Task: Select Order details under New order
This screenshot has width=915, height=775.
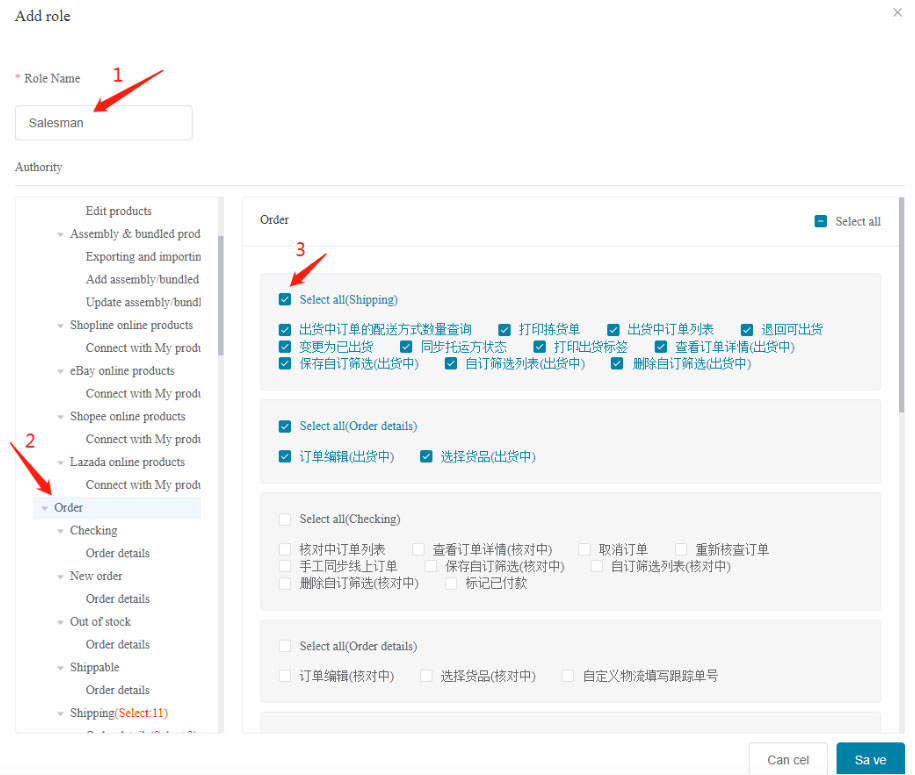Action: pyautogui.click(x=117, y=598)
